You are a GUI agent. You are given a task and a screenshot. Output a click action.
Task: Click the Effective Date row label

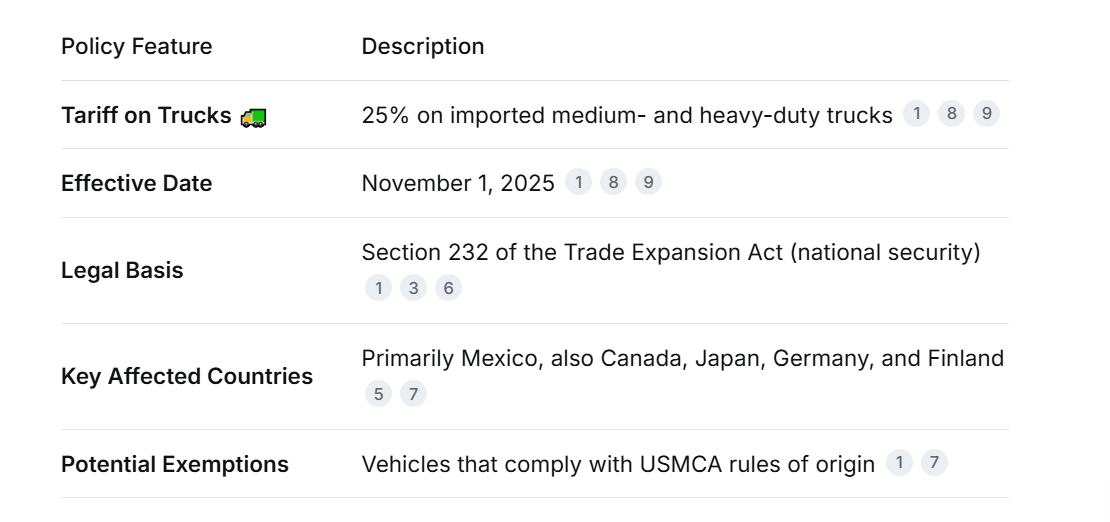[136, 183]
